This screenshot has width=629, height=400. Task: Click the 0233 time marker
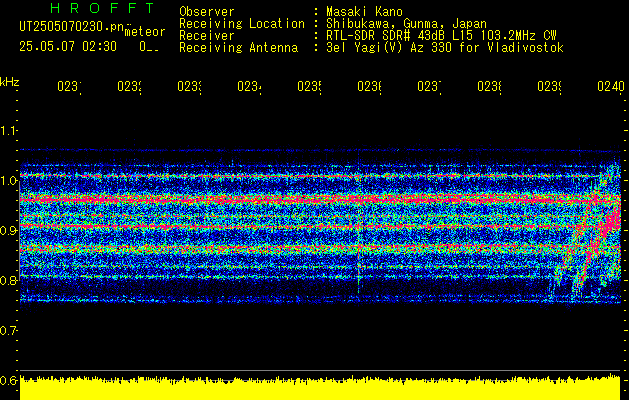(189, 86)
